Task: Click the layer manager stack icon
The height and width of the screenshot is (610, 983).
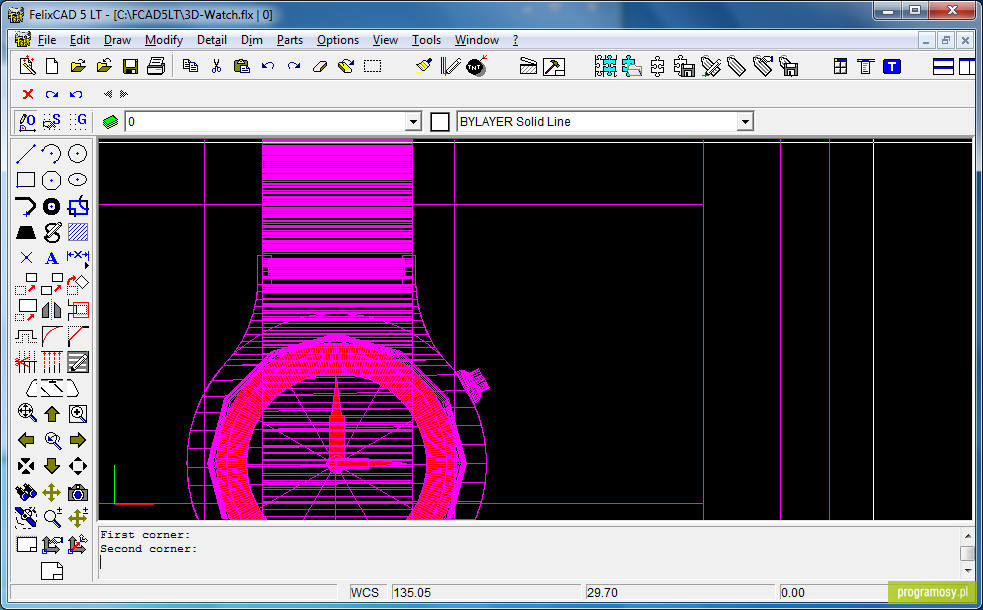Action: click(x=110, y=122)
